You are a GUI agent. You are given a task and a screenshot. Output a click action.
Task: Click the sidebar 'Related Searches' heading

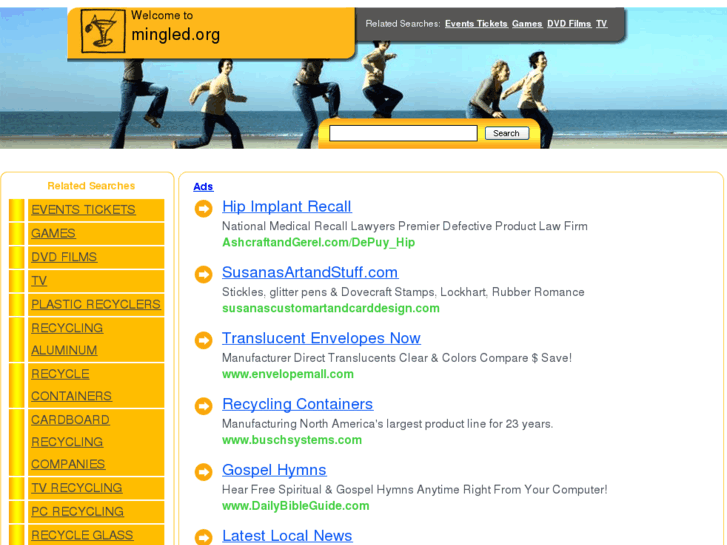coord(91,186)
